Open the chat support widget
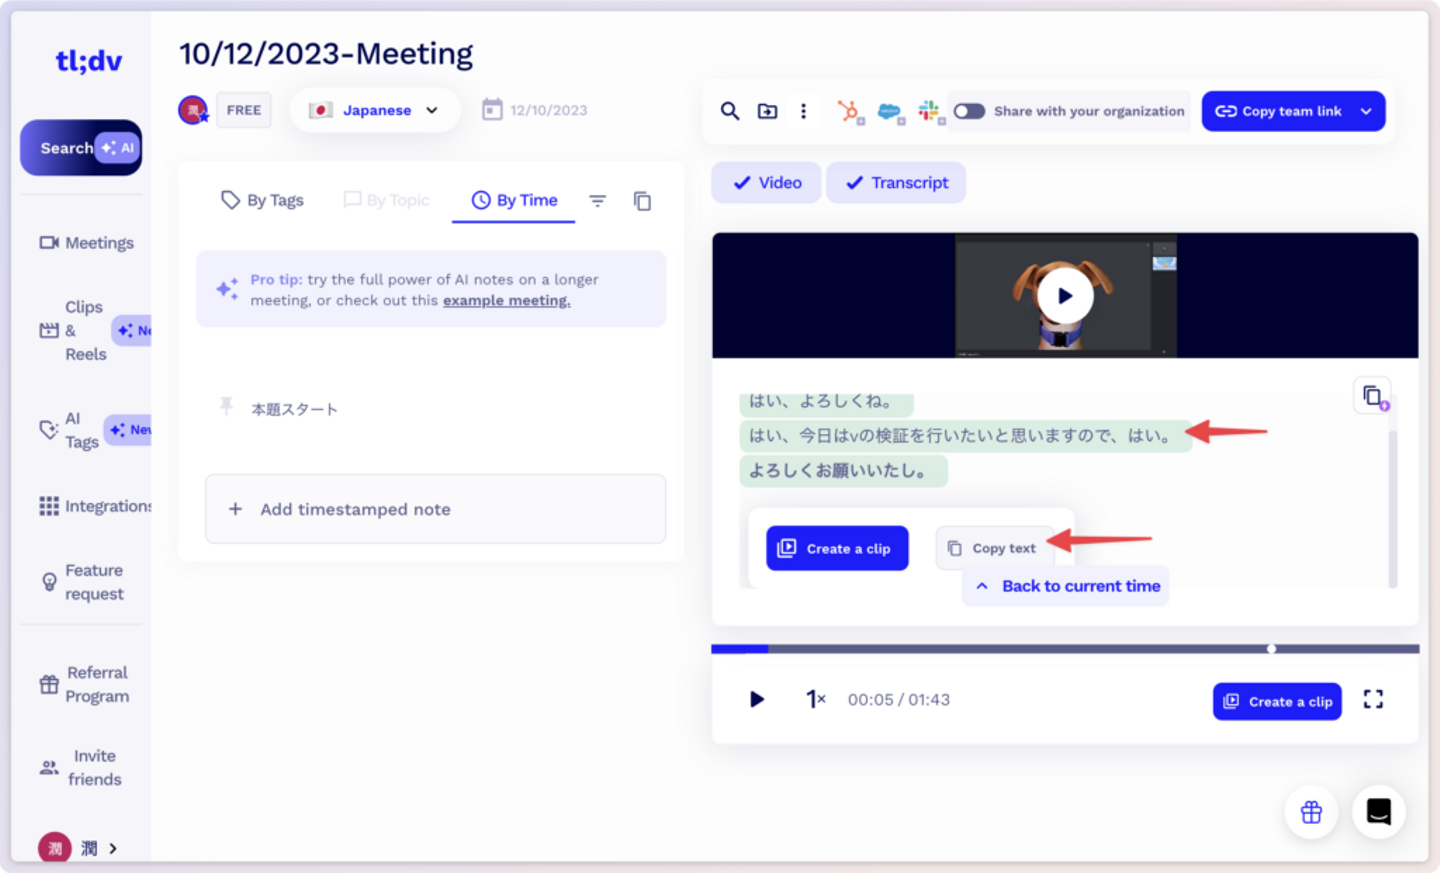 click(1379, 812)
